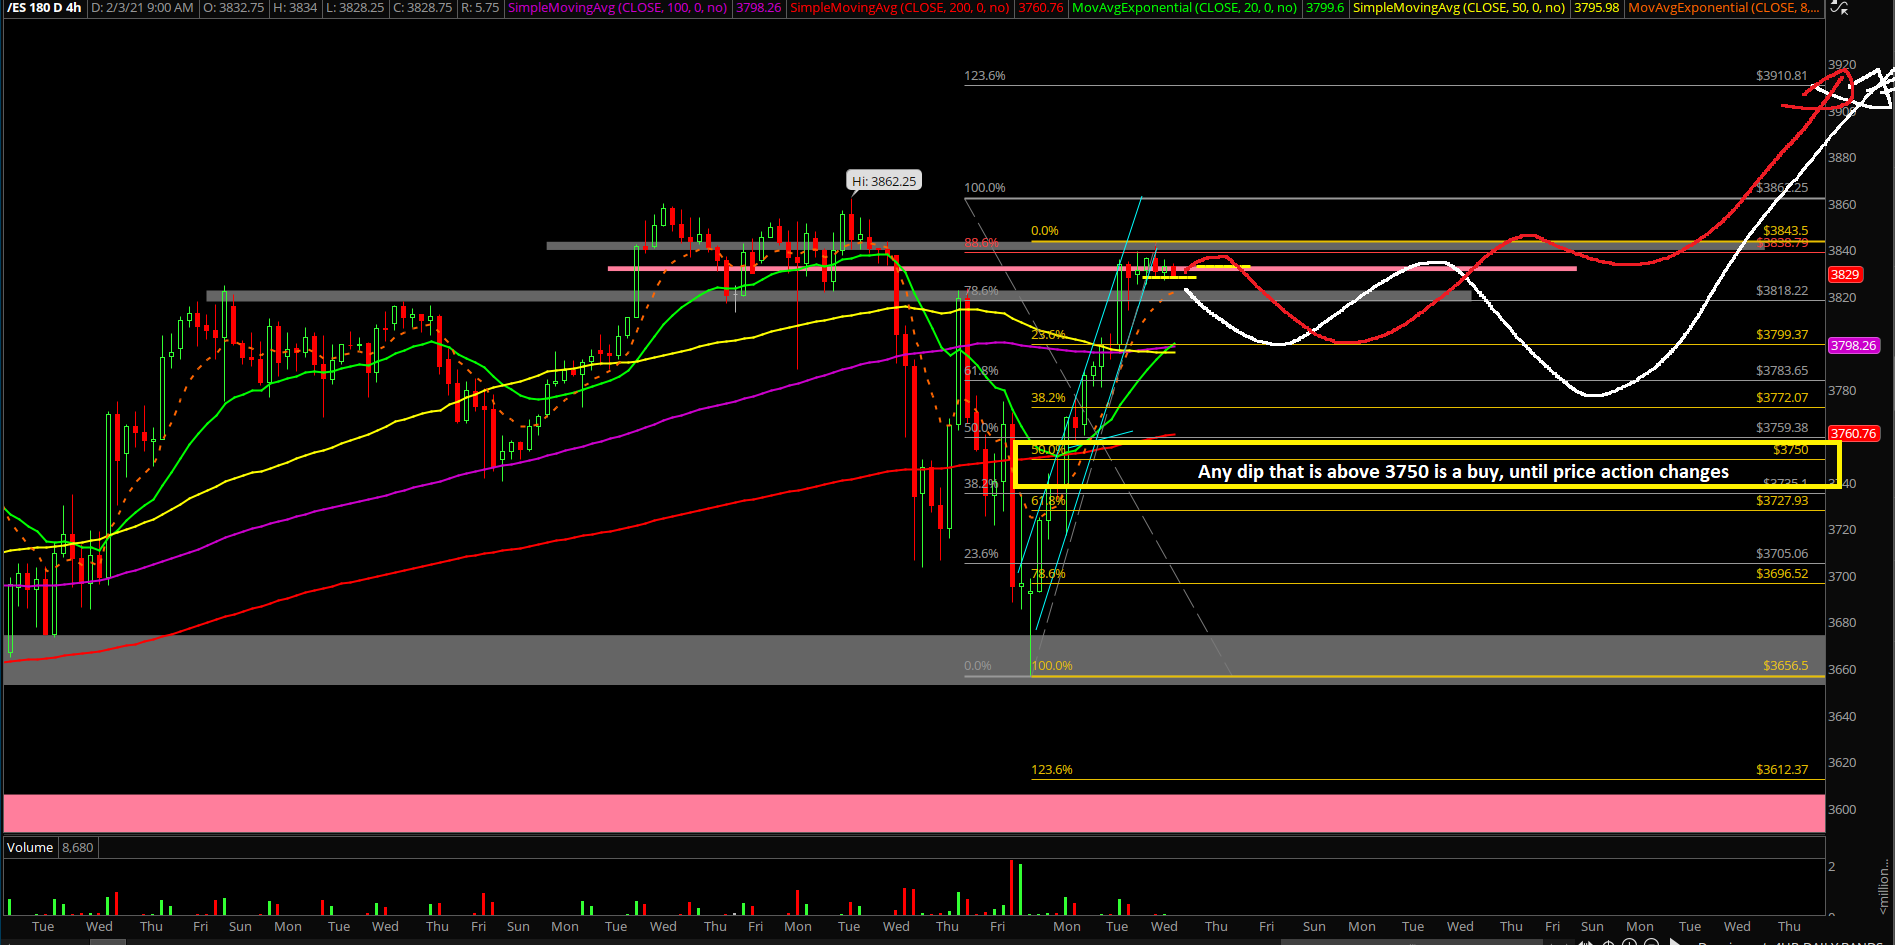The image size is (1895, 945).
Task: Click the Hi: 3862.25 price bubble
Action: 883,182
